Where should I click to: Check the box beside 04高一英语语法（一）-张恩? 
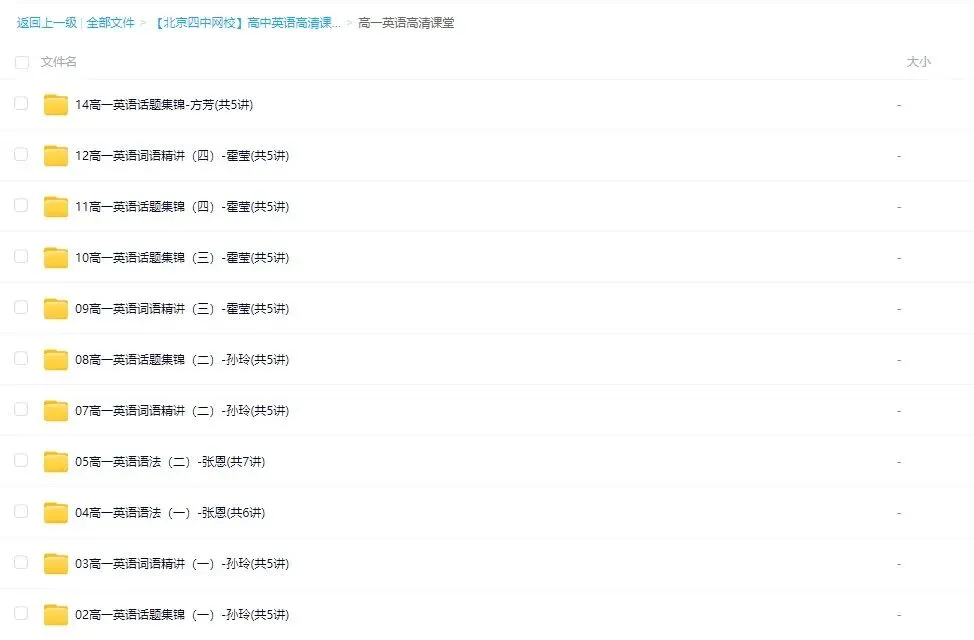(x=21, y=512)
